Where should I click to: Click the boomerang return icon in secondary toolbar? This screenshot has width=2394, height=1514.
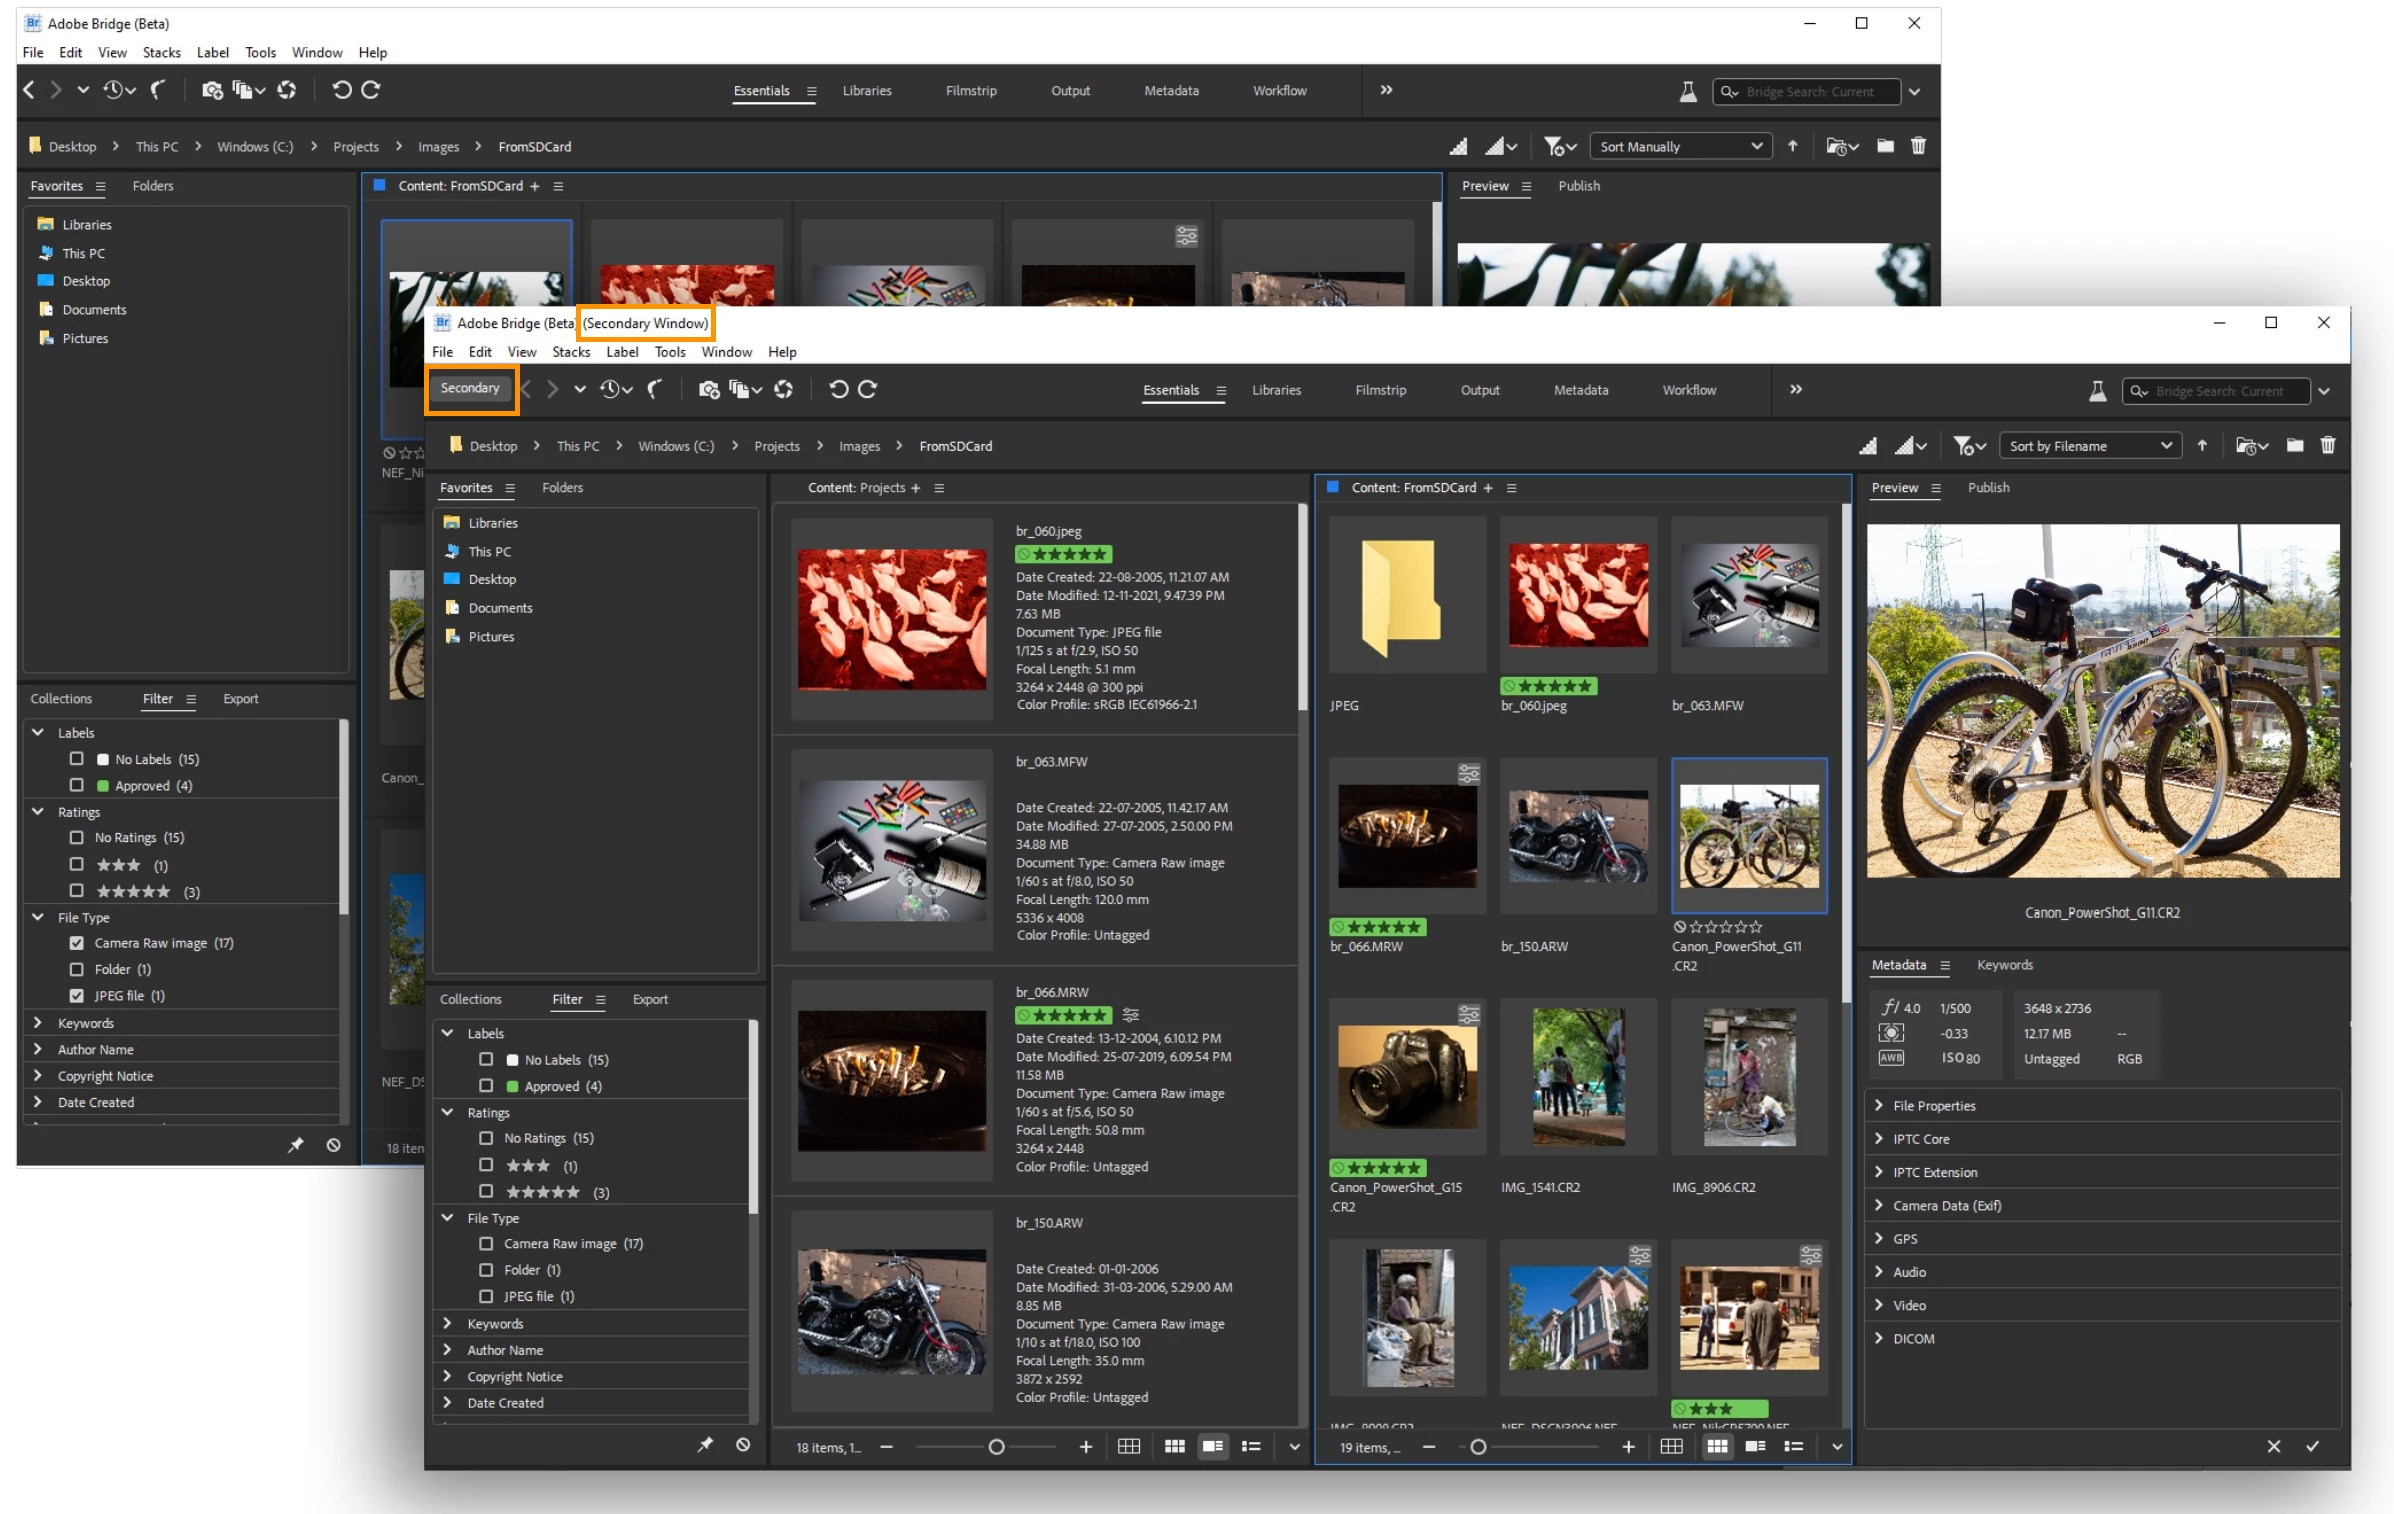[x=655, y=389]
